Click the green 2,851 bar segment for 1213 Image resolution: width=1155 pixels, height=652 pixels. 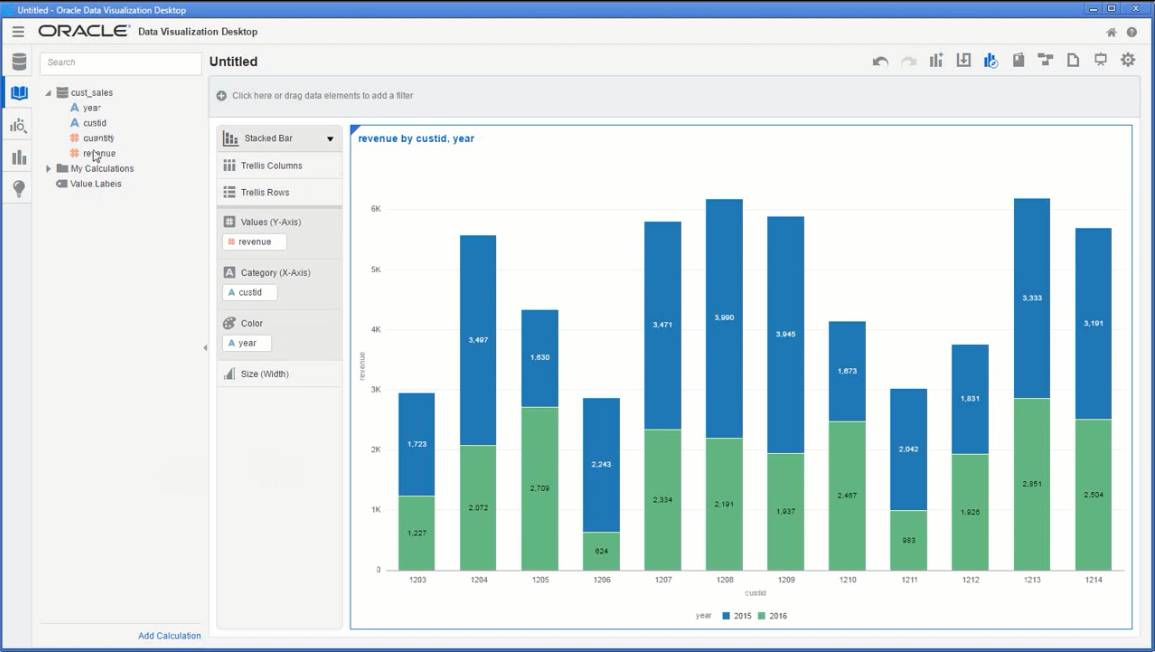[x=1032, y=484]
